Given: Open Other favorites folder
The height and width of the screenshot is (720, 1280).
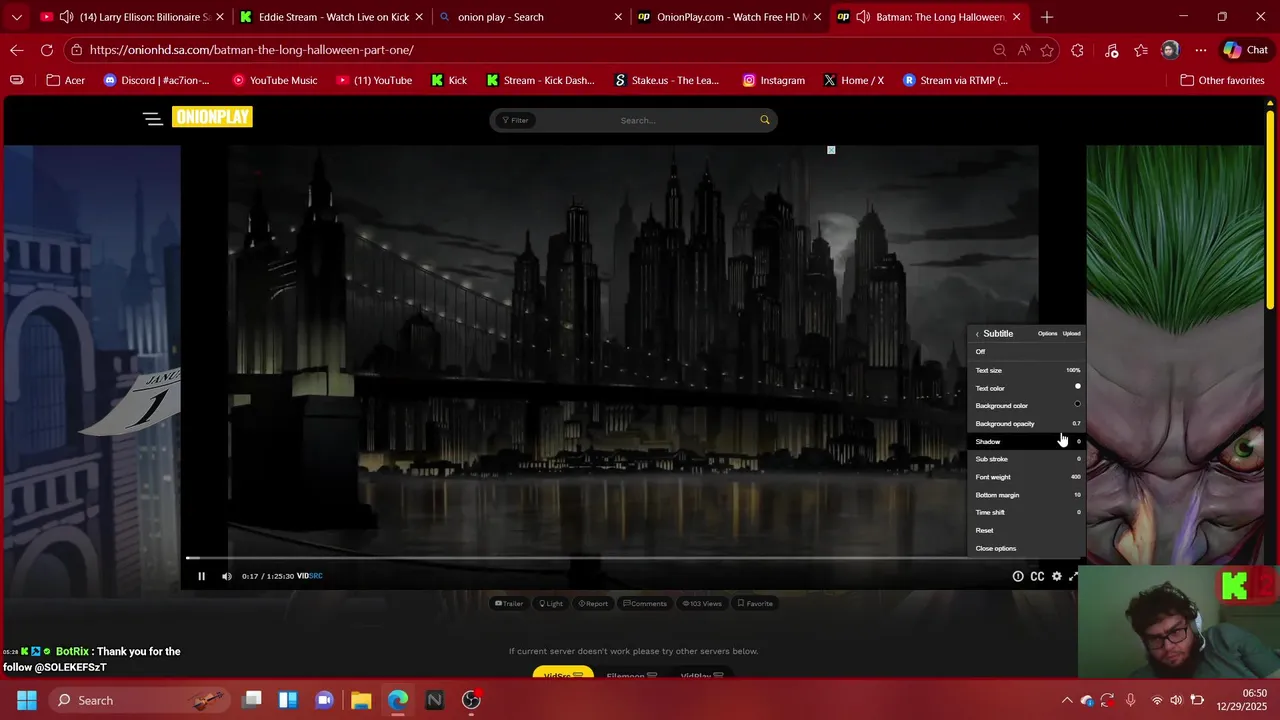Looking at the screenshot, I should click(1222, 80).
